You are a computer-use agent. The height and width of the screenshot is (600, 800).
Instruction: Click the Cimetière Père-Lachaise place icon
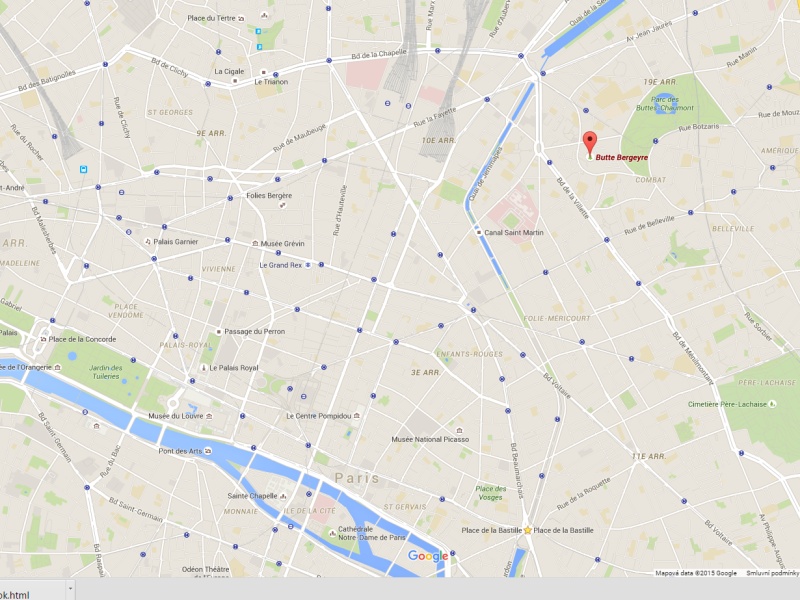coord(773,404)
